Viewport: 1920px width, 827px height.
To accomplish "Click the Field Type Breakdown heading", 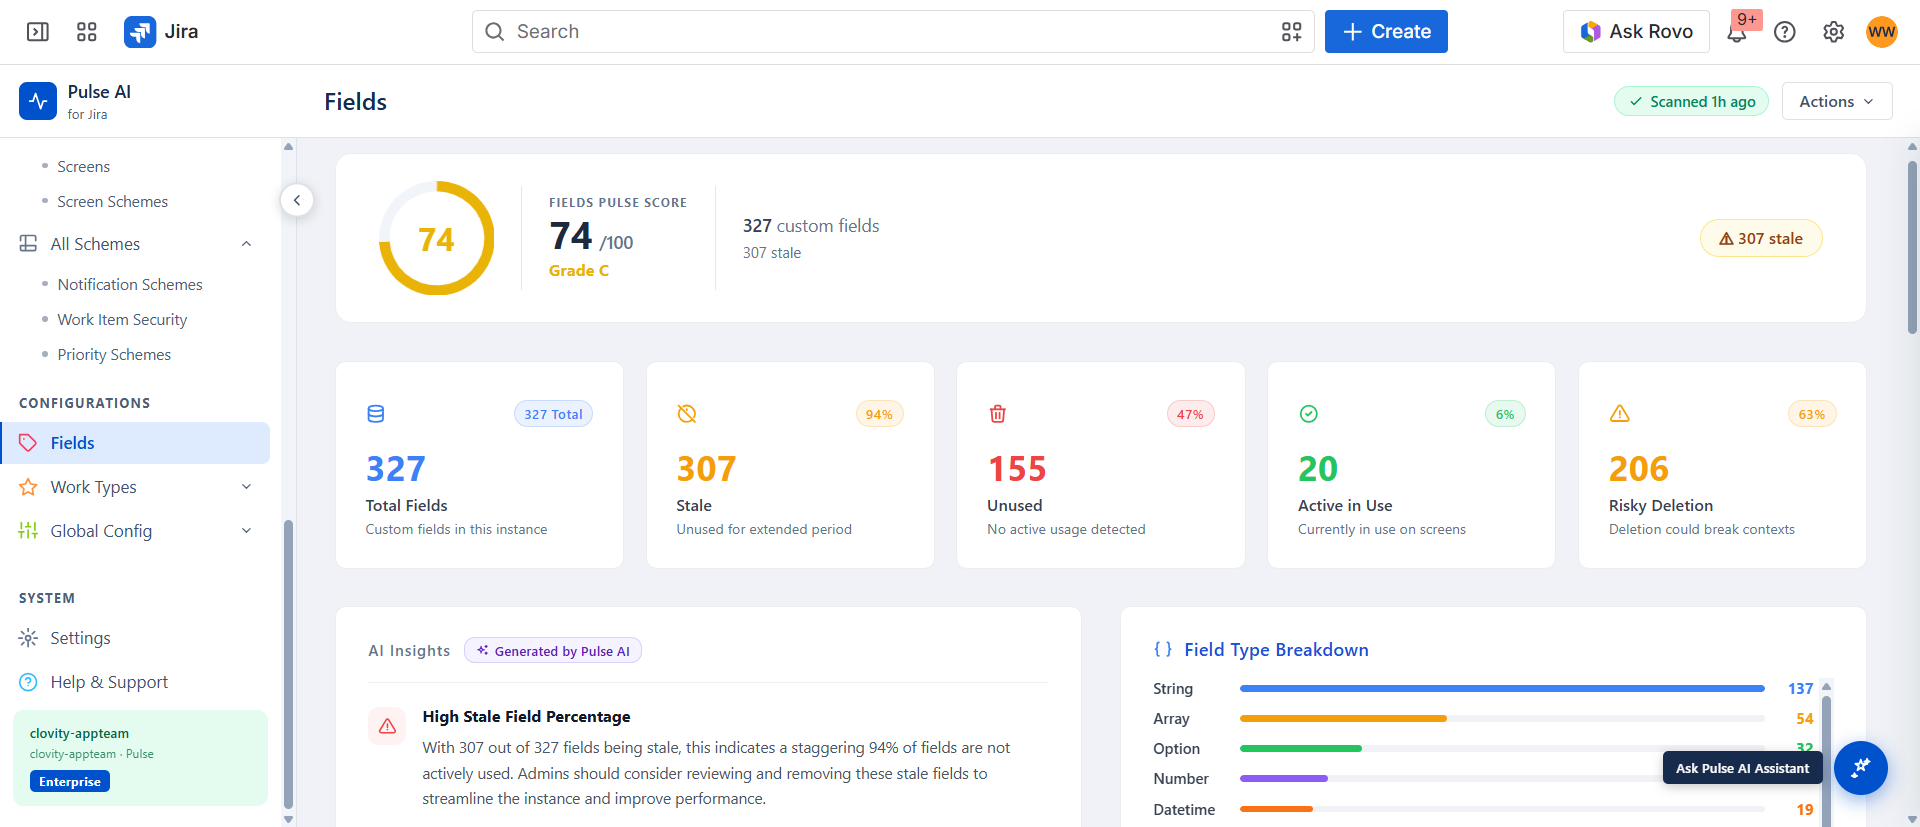I will [1276, 650].
